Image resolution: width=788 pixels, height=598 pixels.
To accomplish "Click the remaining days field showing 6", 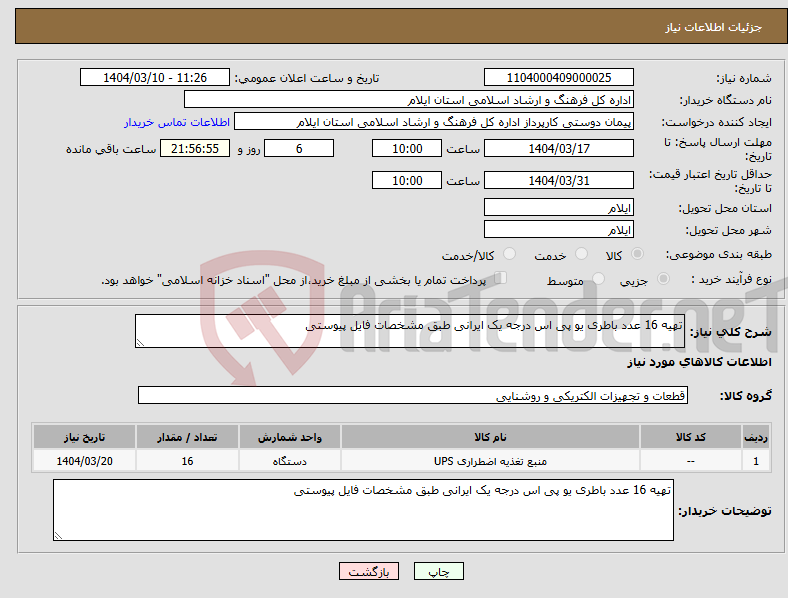I will pyautogui.click(x=299, y=148).
